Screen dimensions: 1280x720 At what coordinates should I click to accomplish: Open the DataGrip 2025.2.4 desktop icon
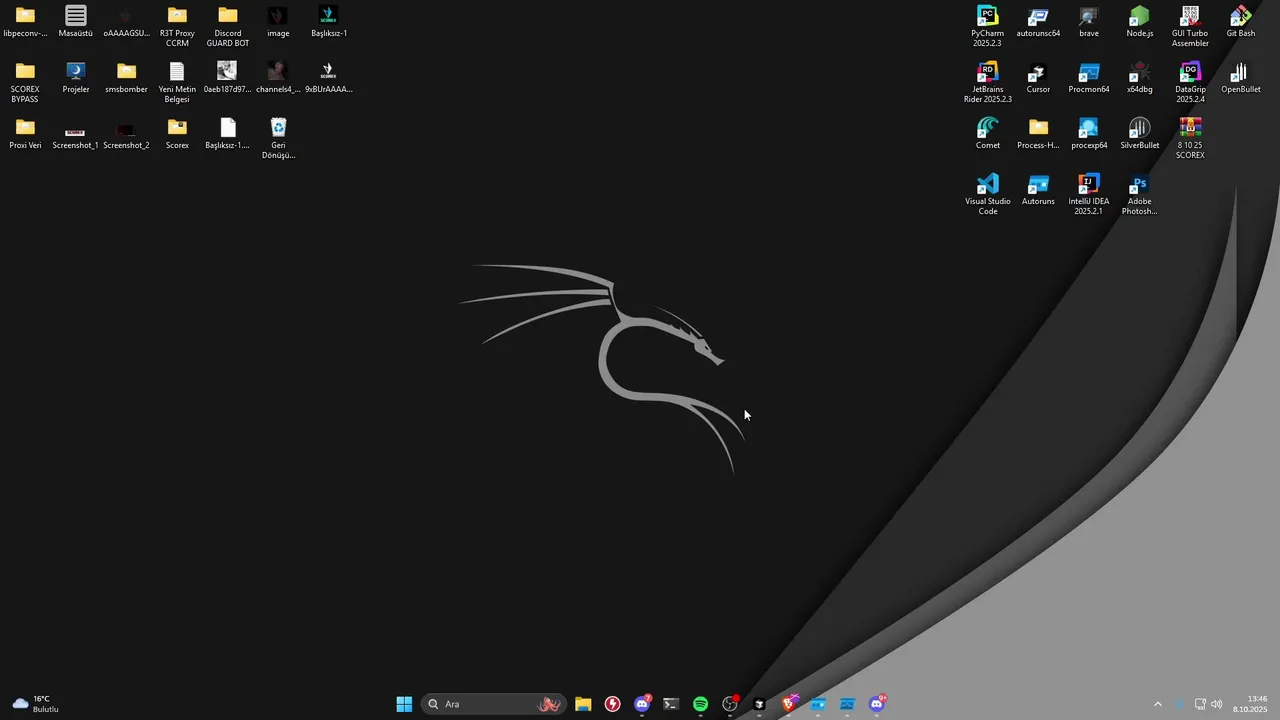tap(1190, 82)
